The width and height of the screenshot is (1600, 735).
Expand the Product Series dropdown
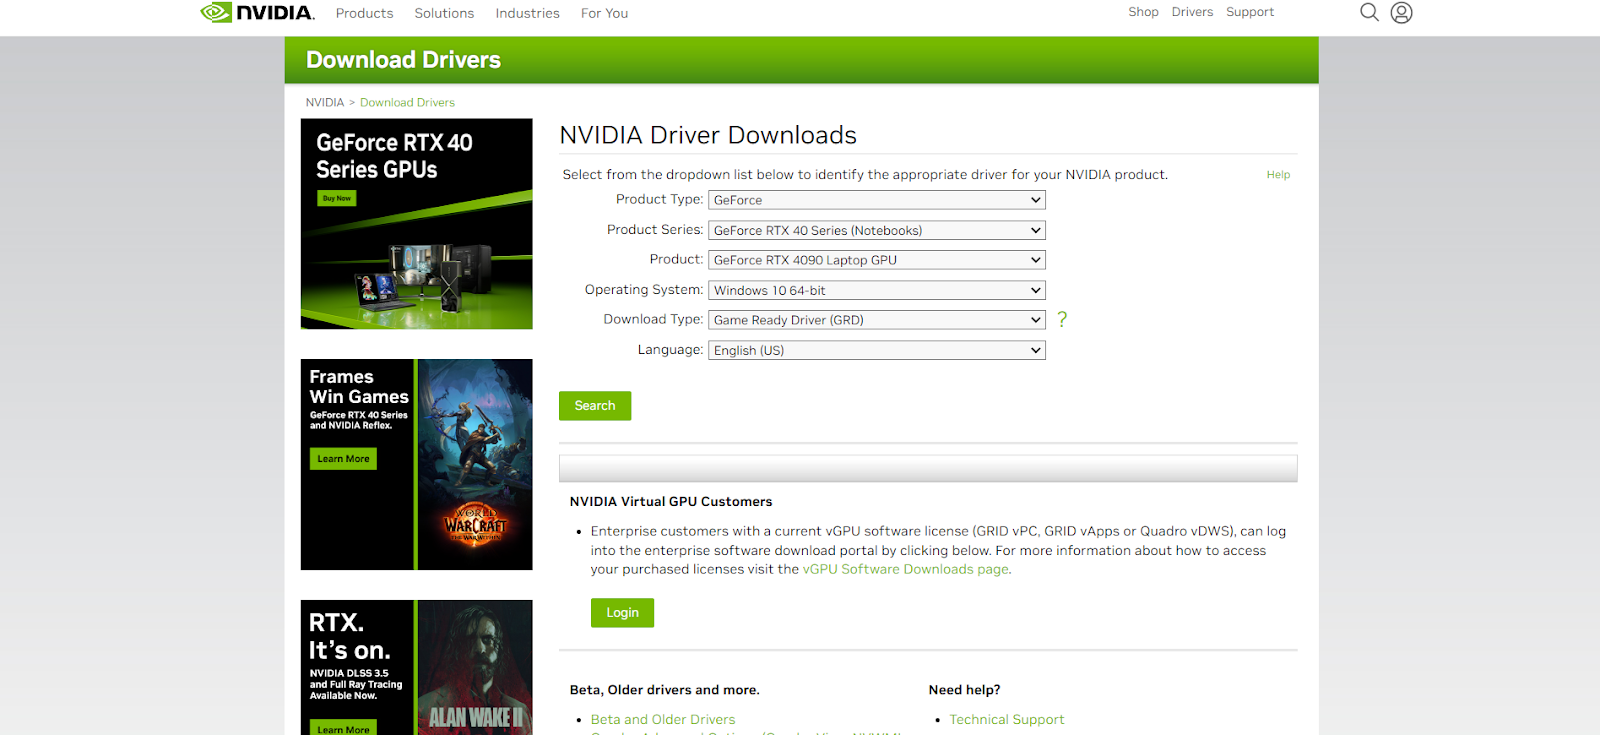877,230
